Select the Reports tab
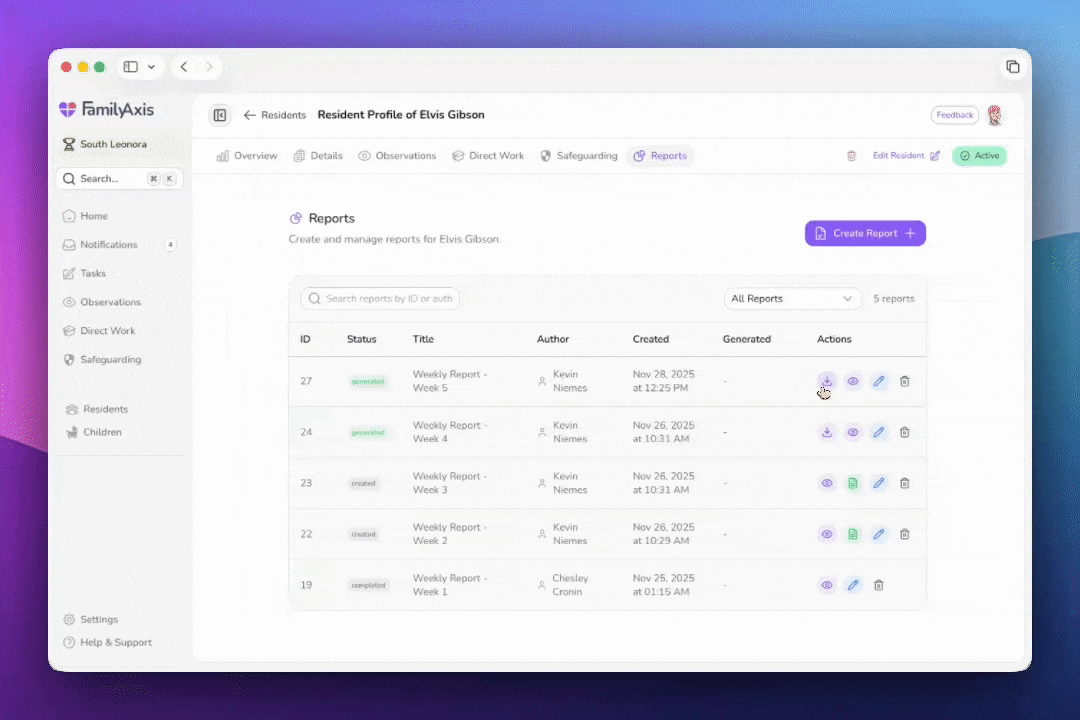Viewport: 1080px width, 720px height. click(661, 156)
